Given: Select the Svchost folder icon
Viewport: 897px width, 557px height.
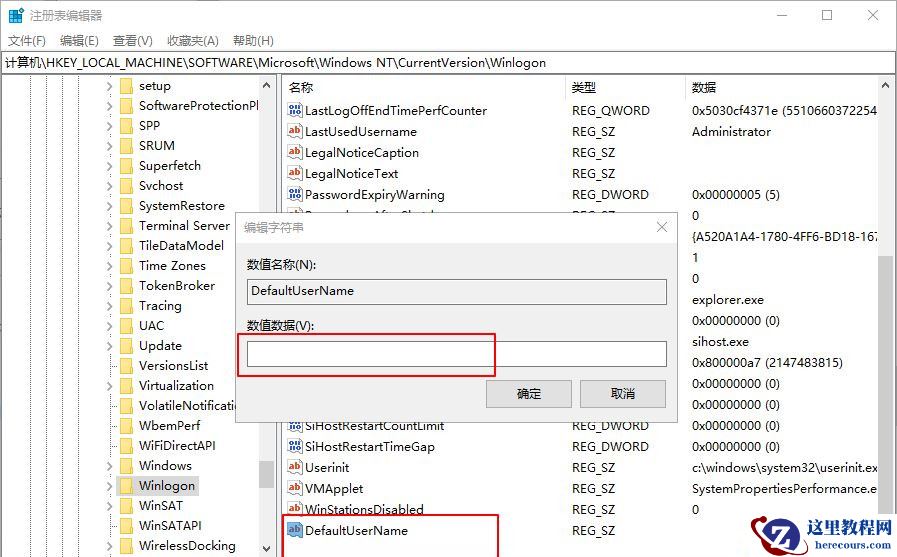Looking at the screenshot, I should coord(126,186).
